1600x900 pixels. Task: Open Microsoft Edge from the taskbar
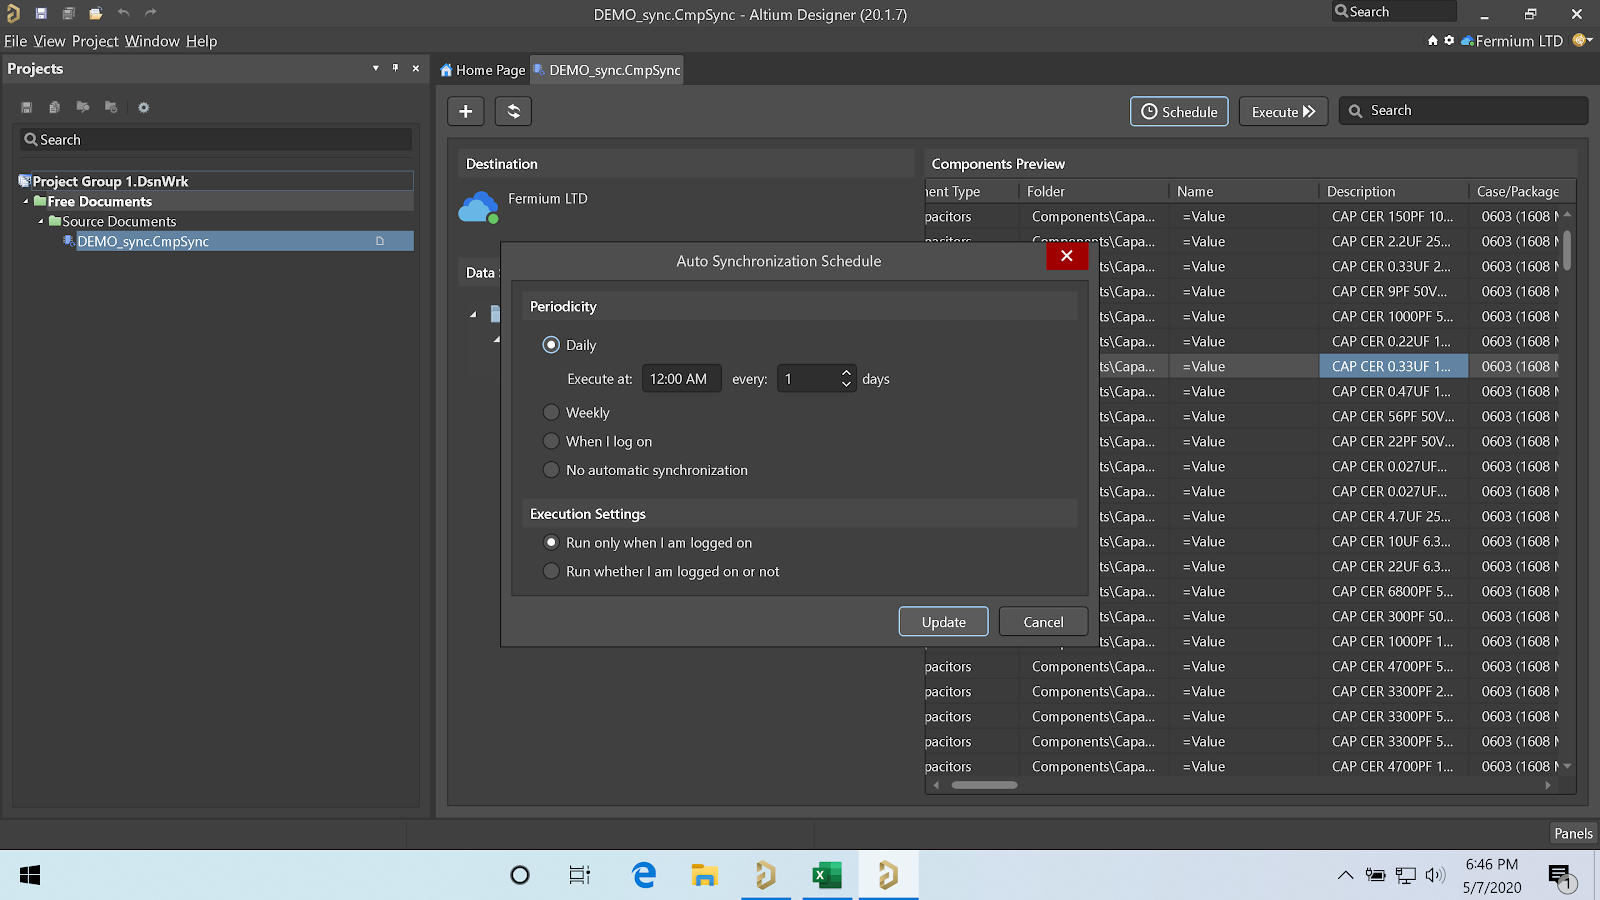(644, 875)
